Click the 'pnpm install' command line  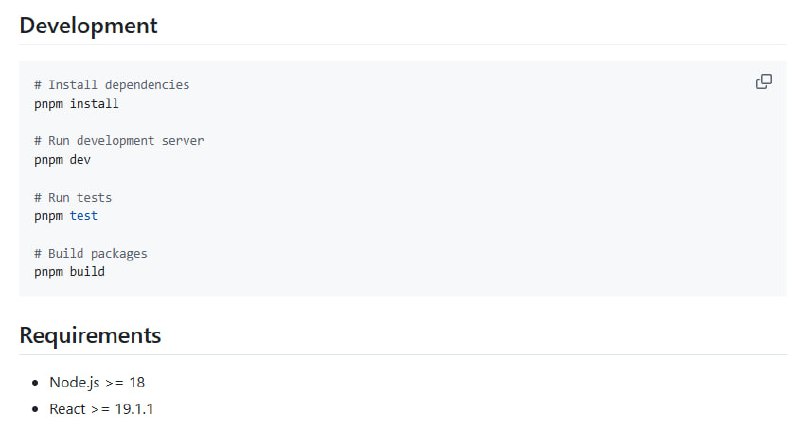(76, 103)
